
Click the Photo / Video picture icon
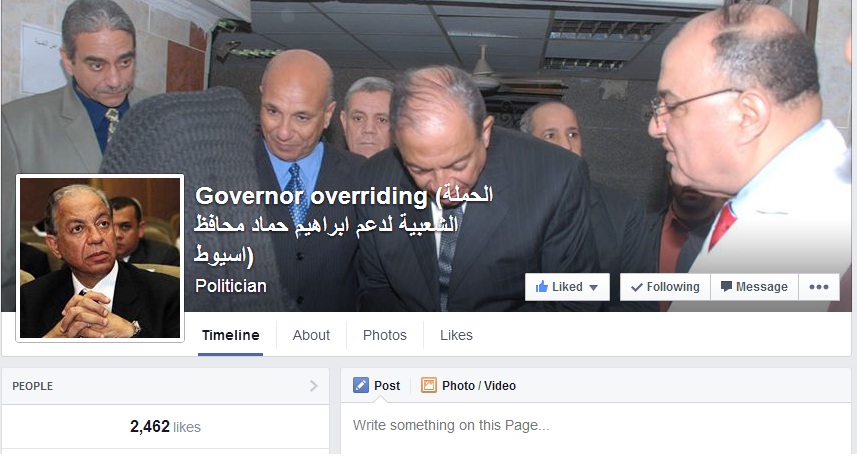(428, 385)
